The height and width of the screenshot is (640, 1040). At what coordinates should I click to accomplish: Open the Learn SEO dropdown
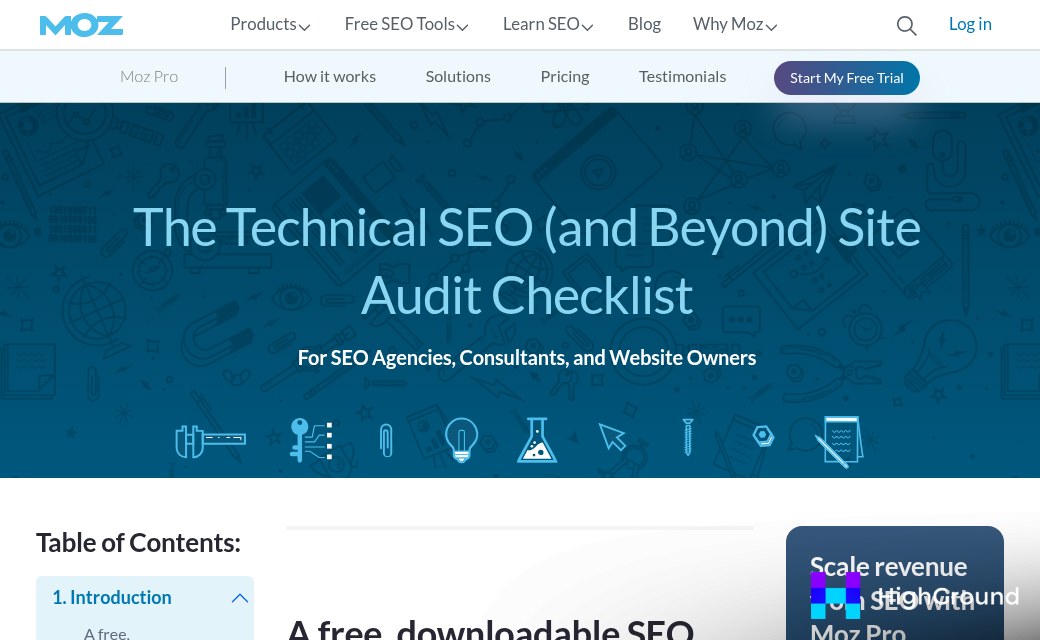(x=547, y=24)
